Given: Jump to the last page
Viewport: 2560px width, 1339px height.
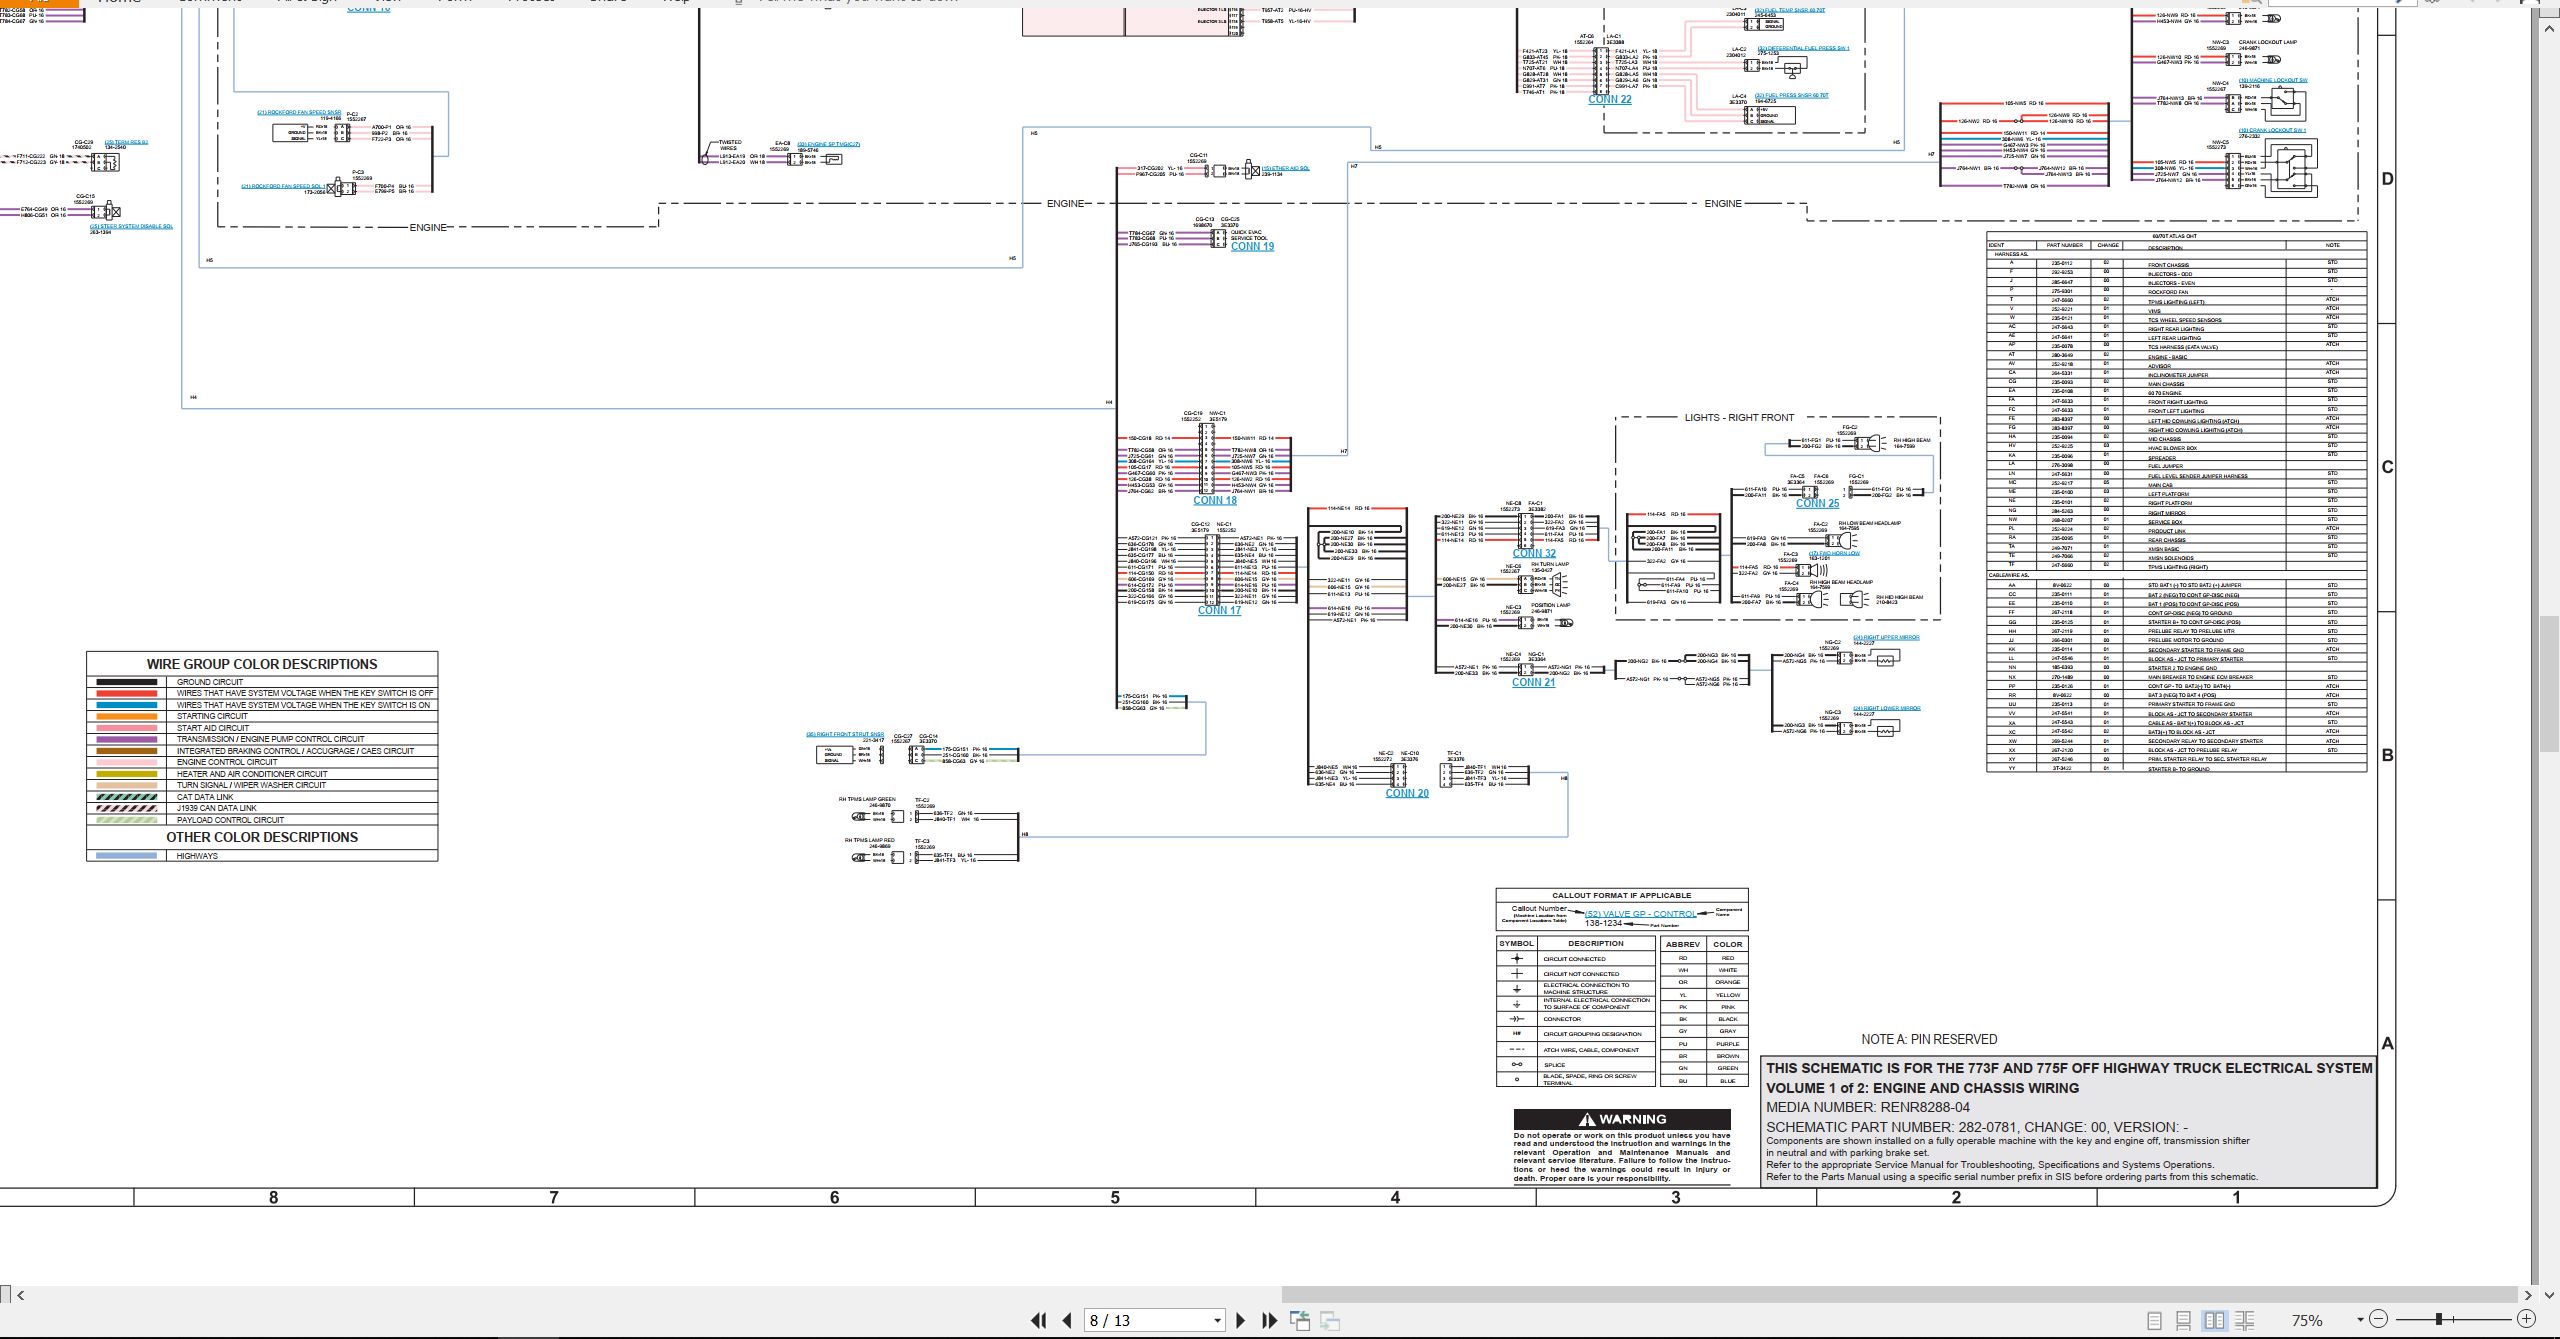Looking at the screenshot, I should 1270,1320.
